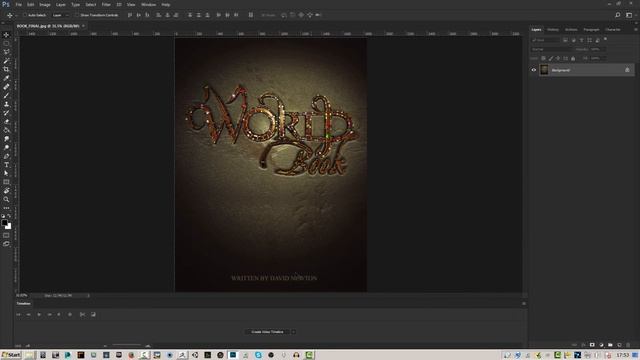This screenshot has height=360, width=640.
Task: Select the Paint Bucket tool
Action: 6,130
